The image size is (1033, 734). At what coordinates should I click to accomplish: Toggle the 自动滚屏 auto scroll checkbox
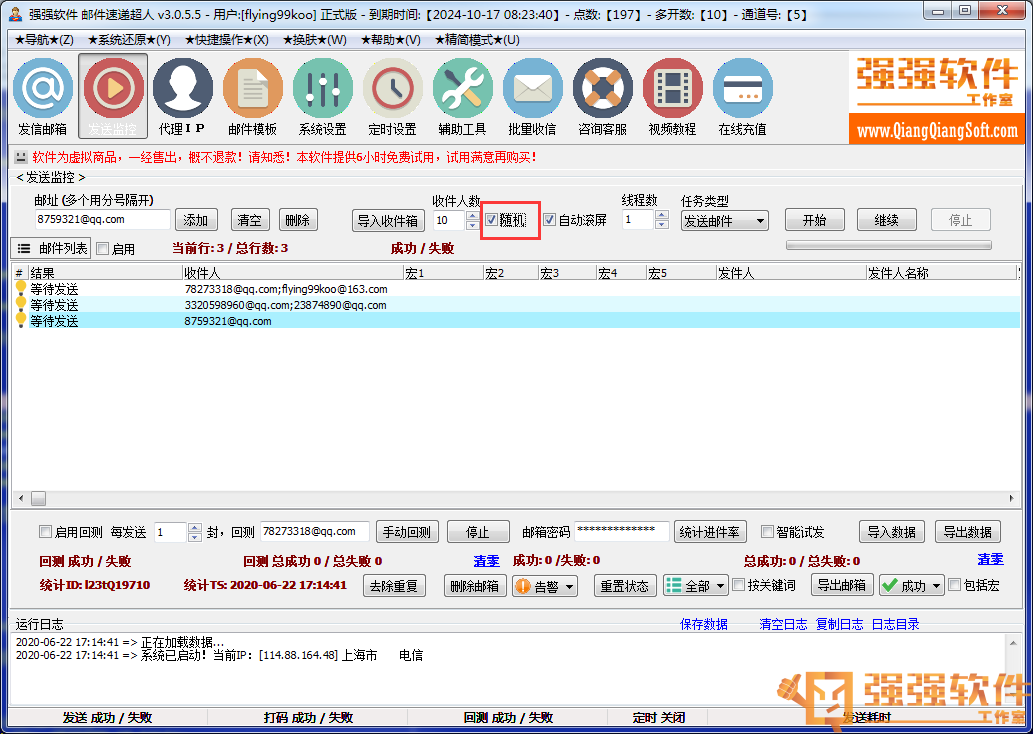pos(549,220)
